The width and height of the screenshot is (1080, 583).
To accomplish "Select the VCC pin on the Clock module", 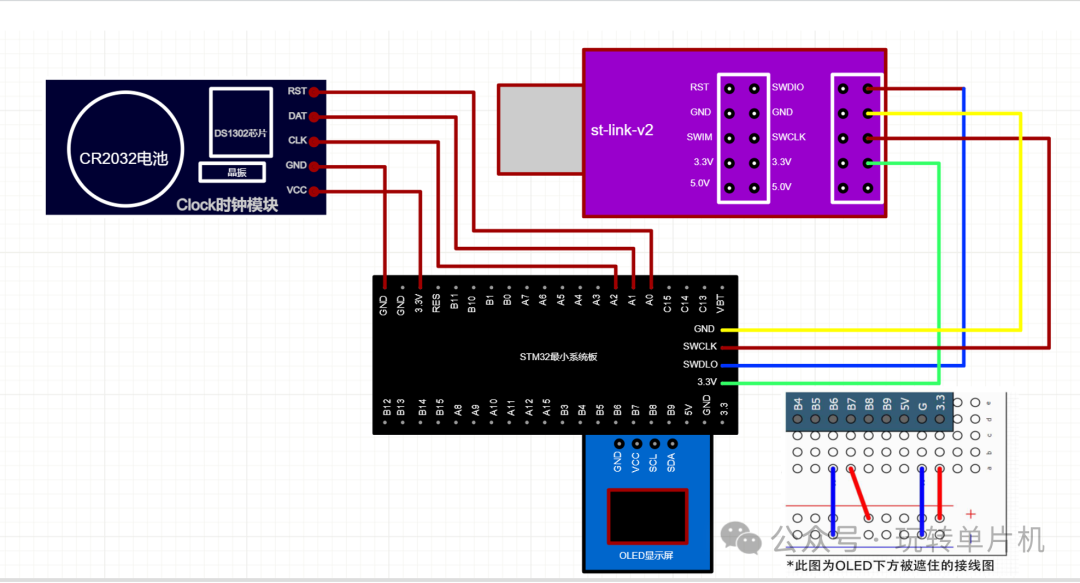I will coord(314,191).
